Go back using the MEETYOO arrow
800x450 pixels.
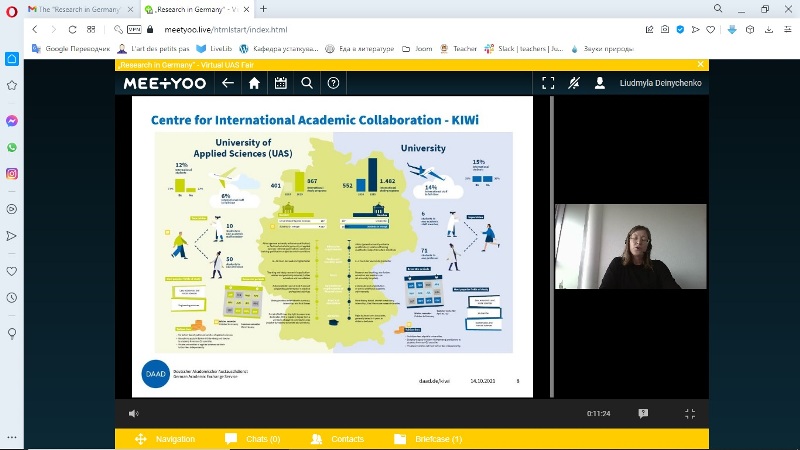[228, 83]
